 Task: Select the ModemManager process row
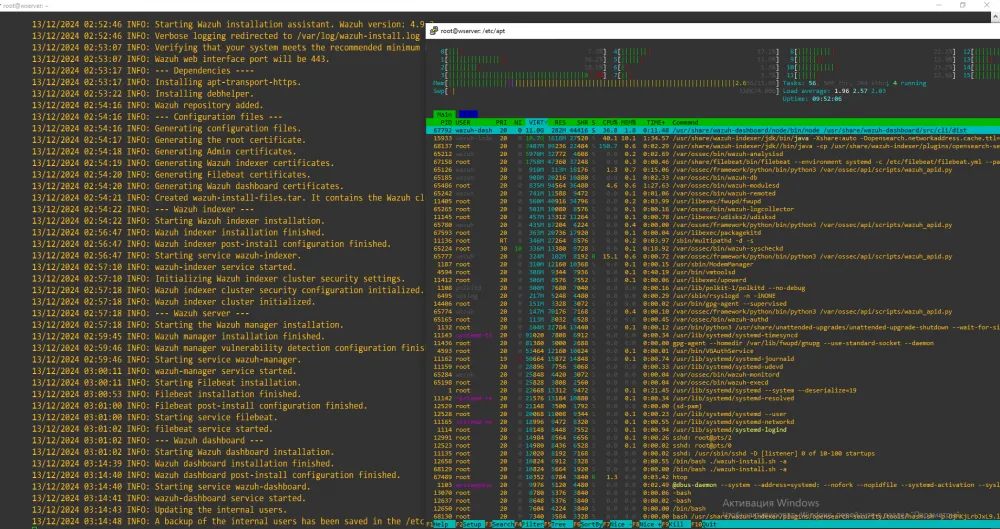coord(713,264)
